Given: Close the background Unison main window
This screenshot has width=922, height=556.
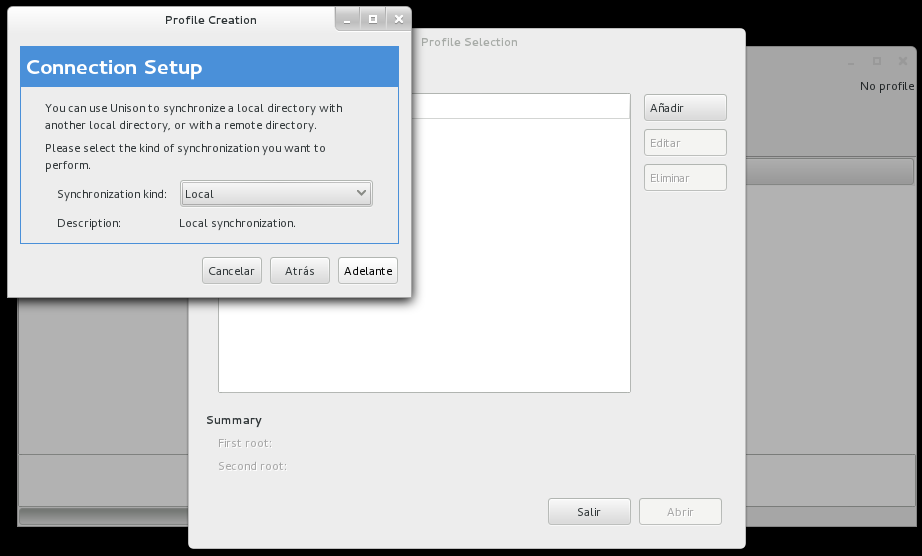Looking at the screenshot, I should [x=903, y=61].
